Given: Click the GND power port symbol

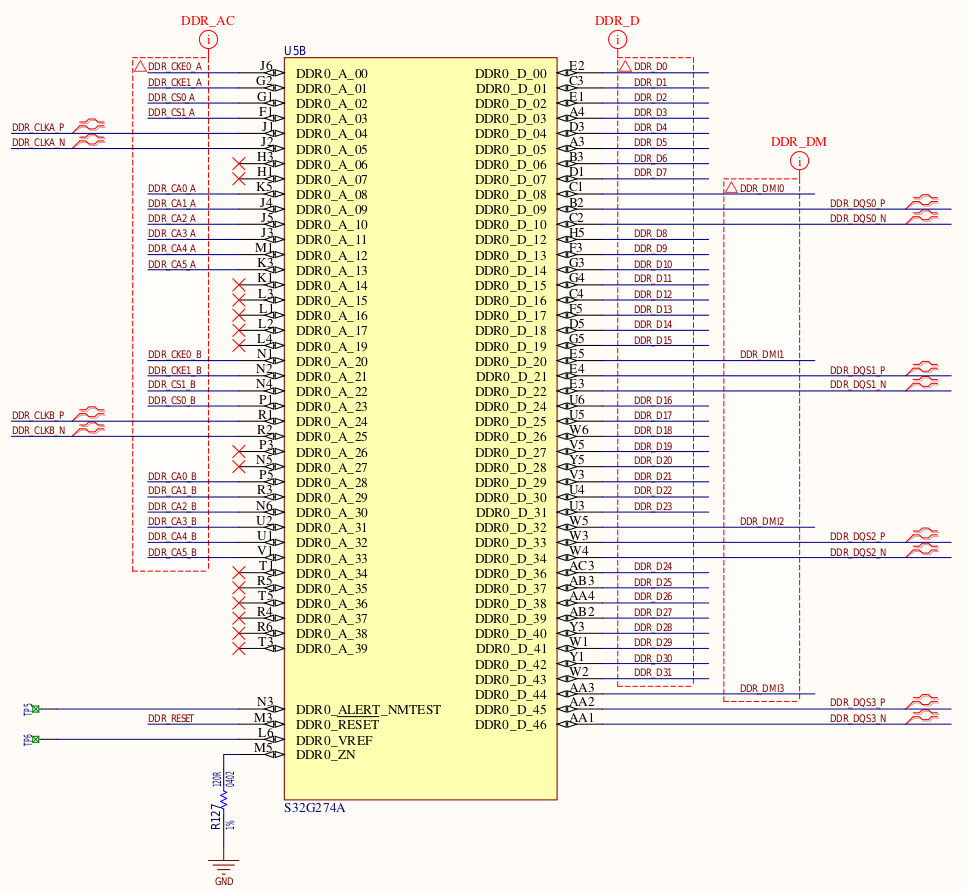Looking at the screenshot, I should click(x=223, y=869).
